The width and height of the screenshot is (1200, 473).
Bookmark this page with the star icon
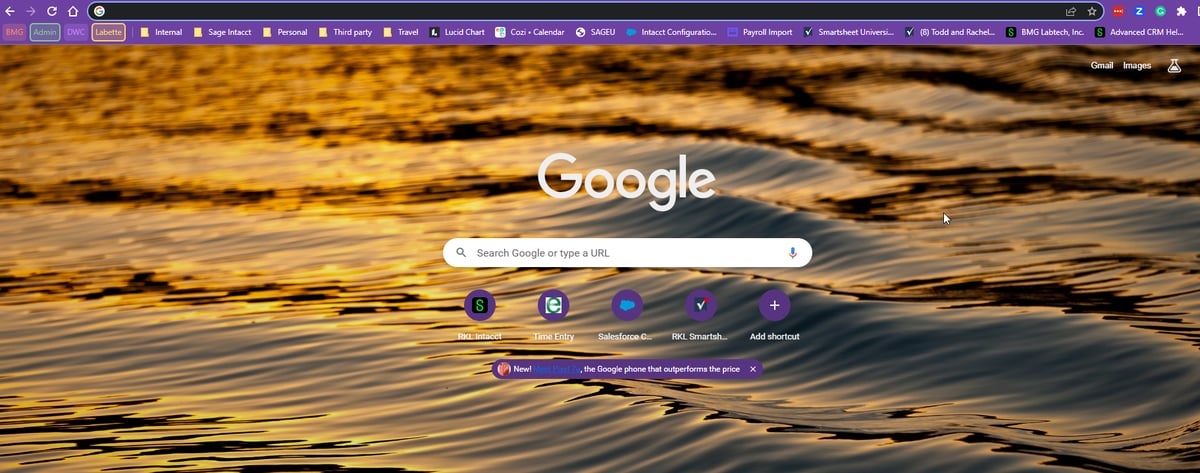(x=1092, y=11)
